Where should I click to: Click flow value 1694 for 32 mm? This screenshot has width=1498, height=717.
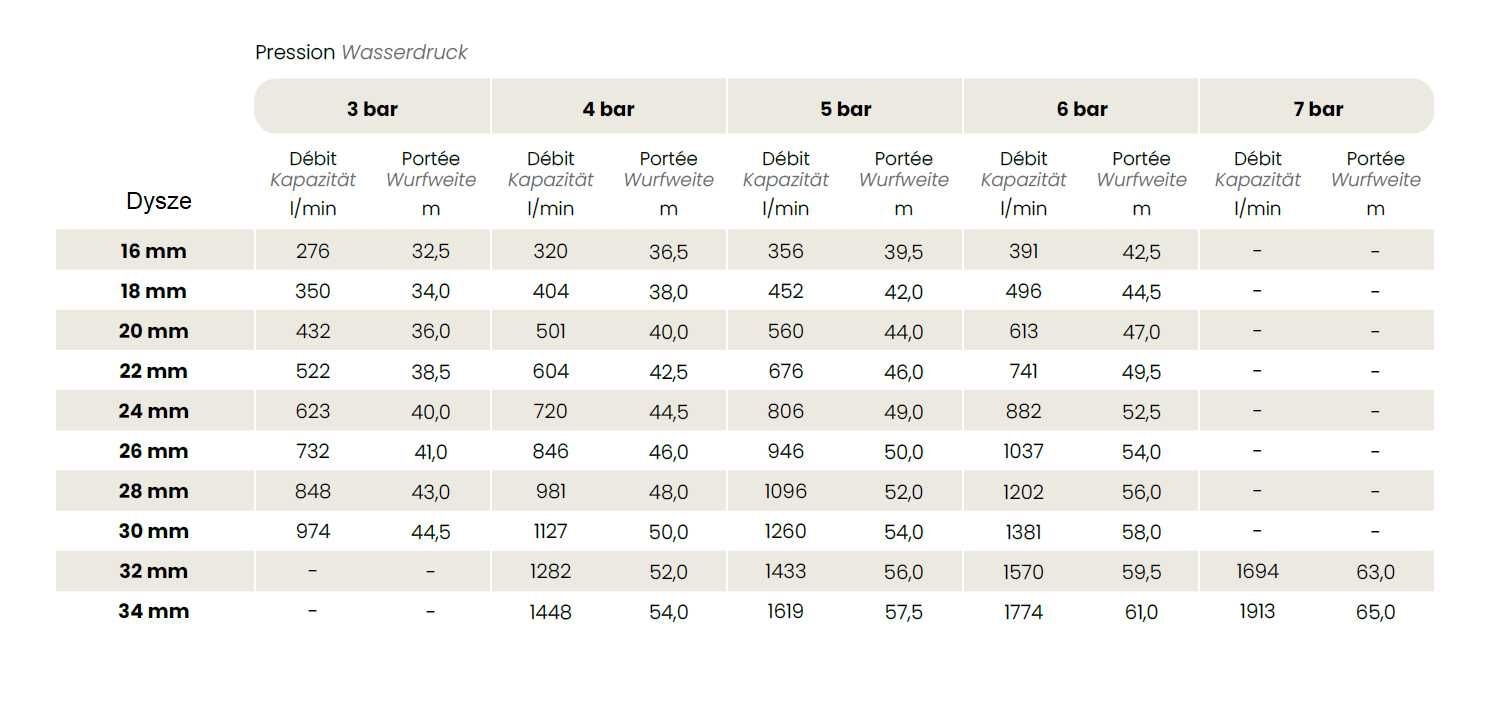(1257, 571)
